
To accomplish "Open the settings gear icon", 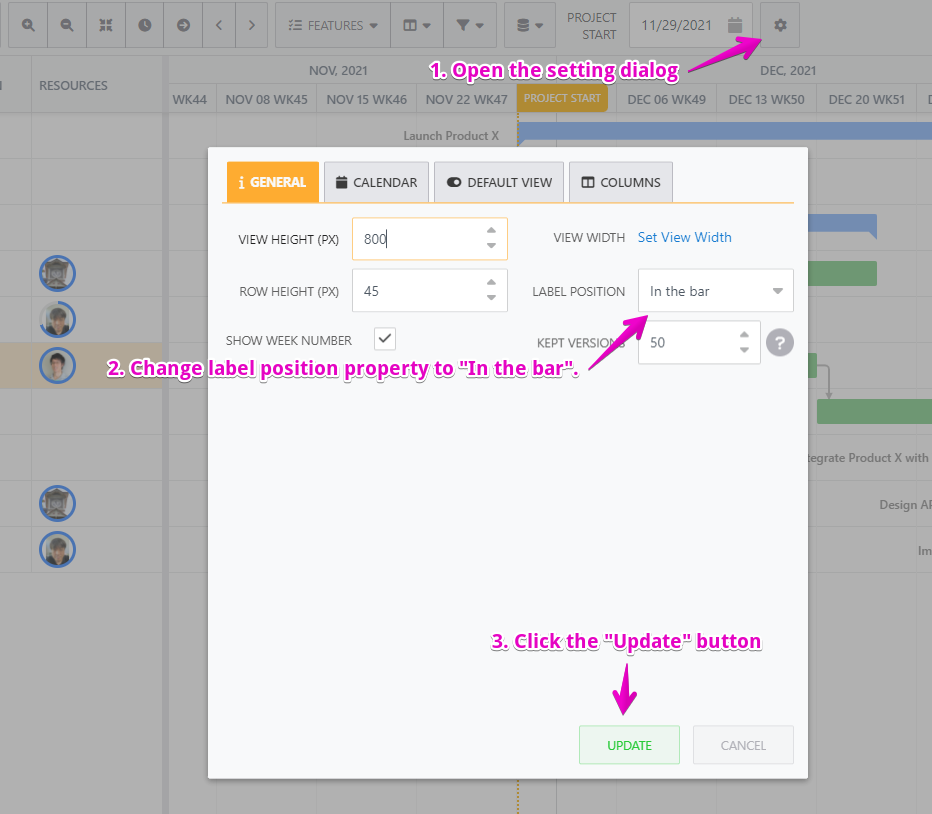I will pos(779,25).
